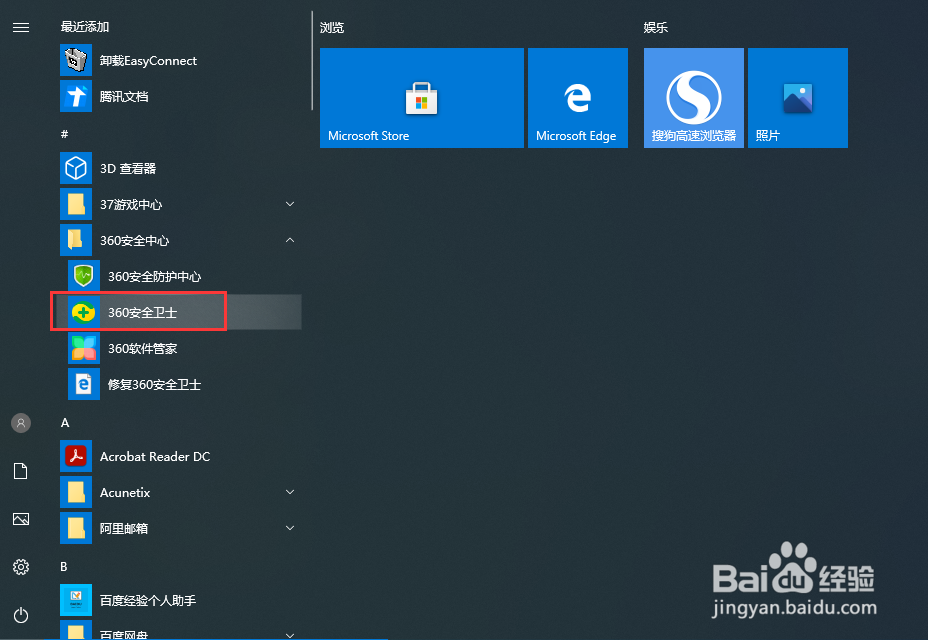Click the Power button in sidebar
Screen dimensions: 928x640
click(21, 615)
